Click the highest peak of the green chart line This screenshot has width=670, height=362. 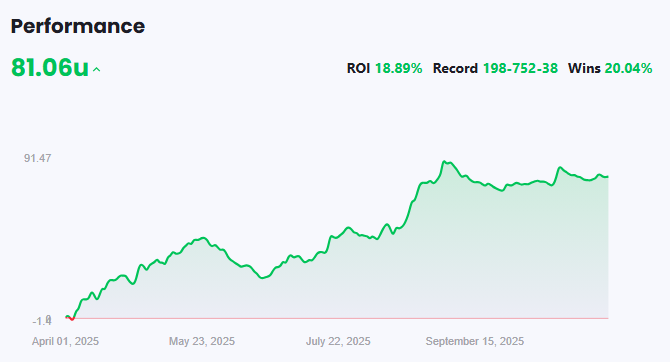tap(444, 162)
